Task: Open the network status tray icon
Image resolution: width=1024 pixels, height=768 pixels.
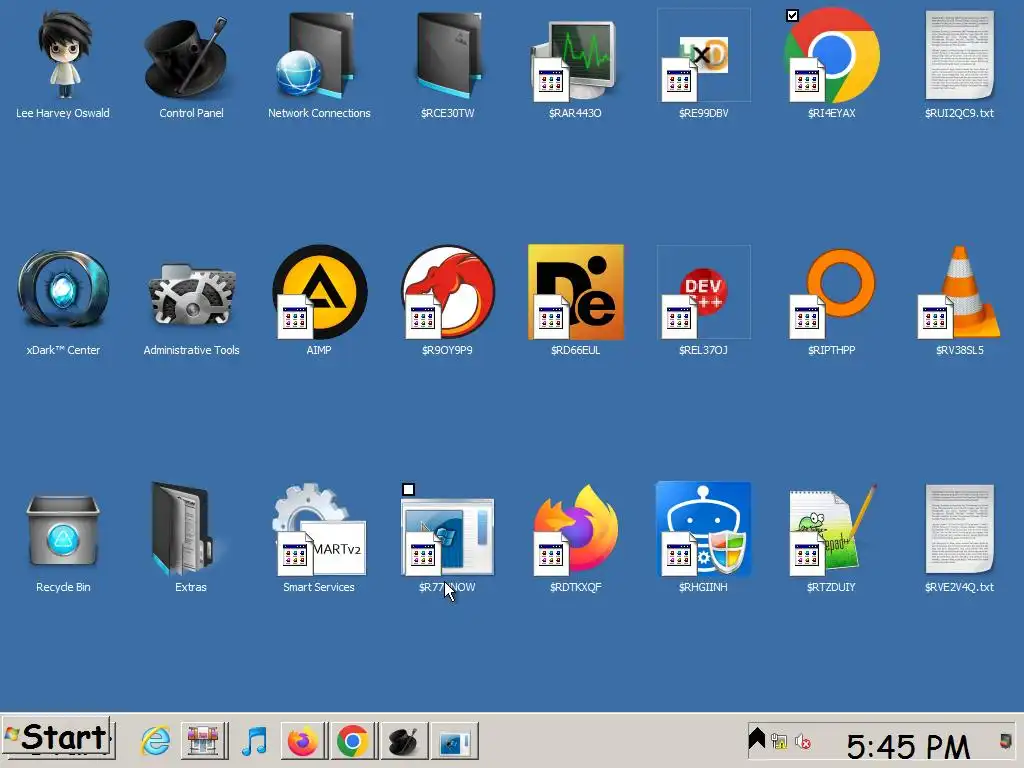Action: (778, 741)
